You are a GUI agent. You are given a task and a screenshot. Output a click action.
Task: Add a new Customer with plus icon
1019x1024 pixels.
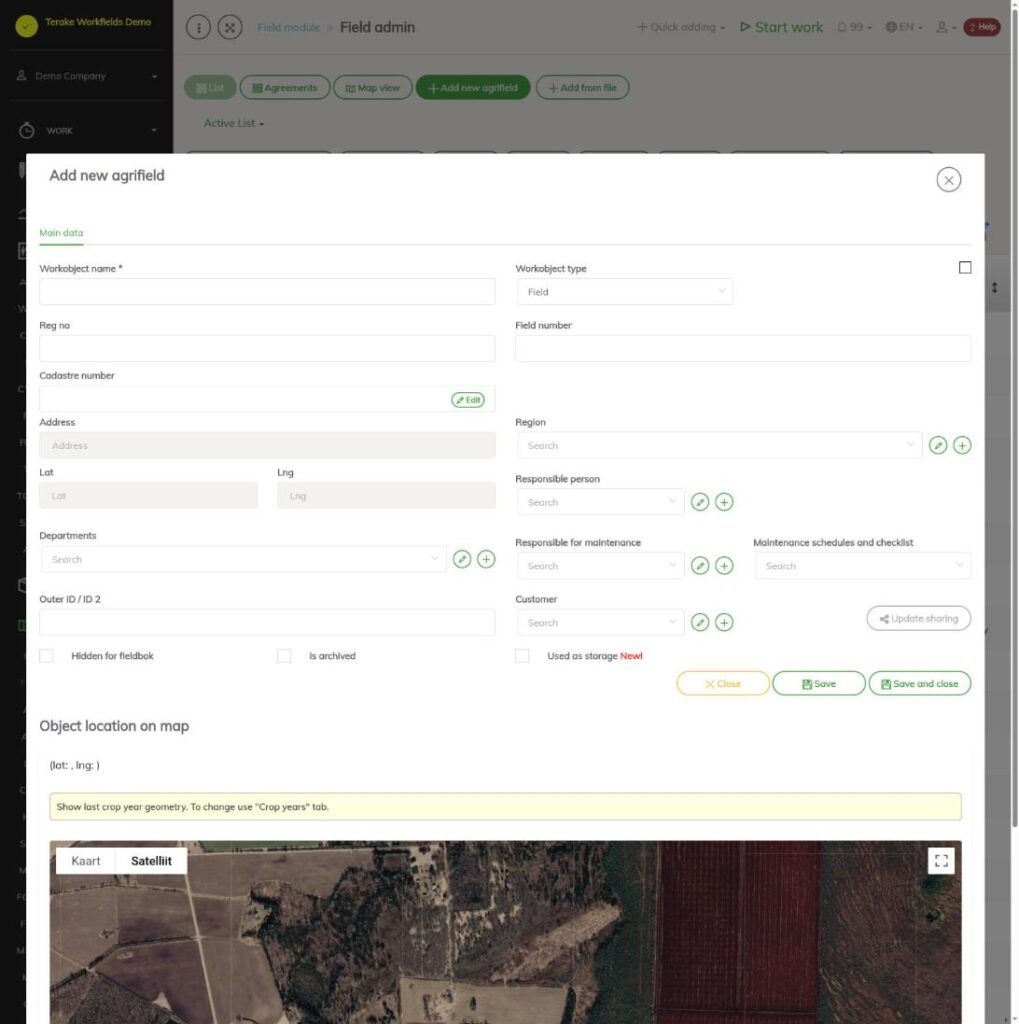(724, 622)
